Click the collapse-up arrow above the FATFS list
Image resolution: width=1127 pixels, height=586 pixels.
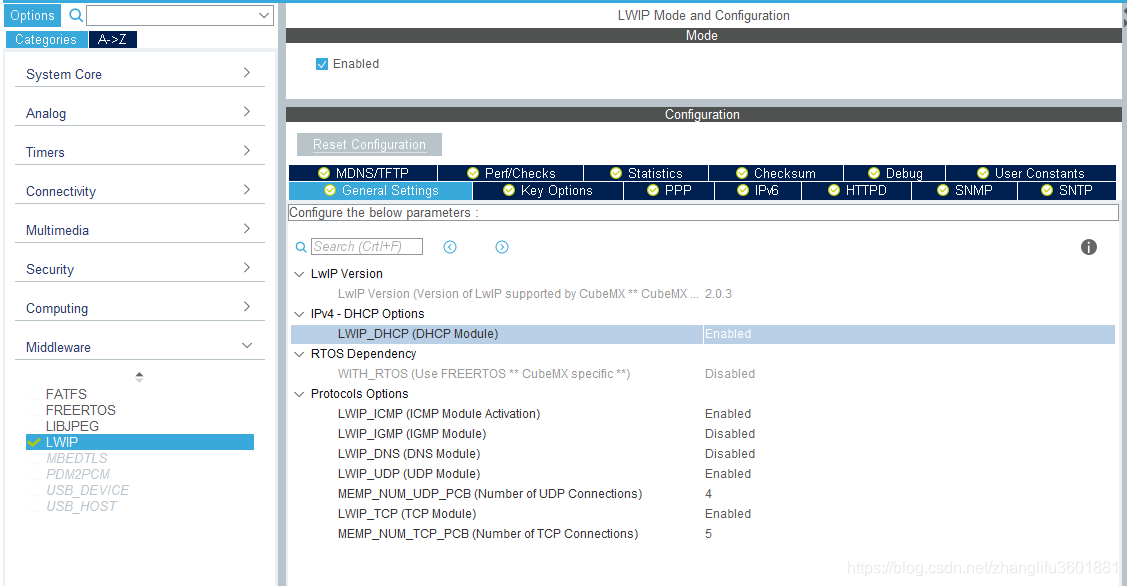139,376
